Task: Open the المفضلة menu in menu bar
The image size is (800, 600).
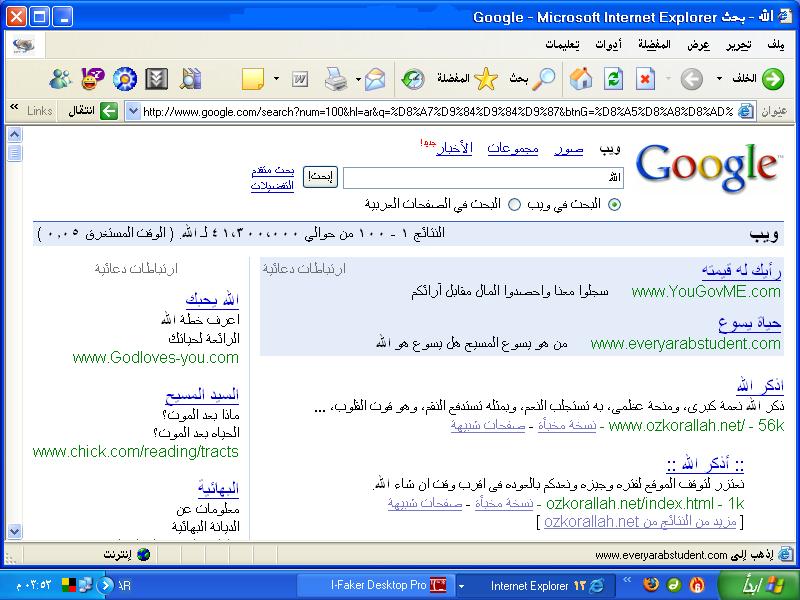Action: point(655,45)
